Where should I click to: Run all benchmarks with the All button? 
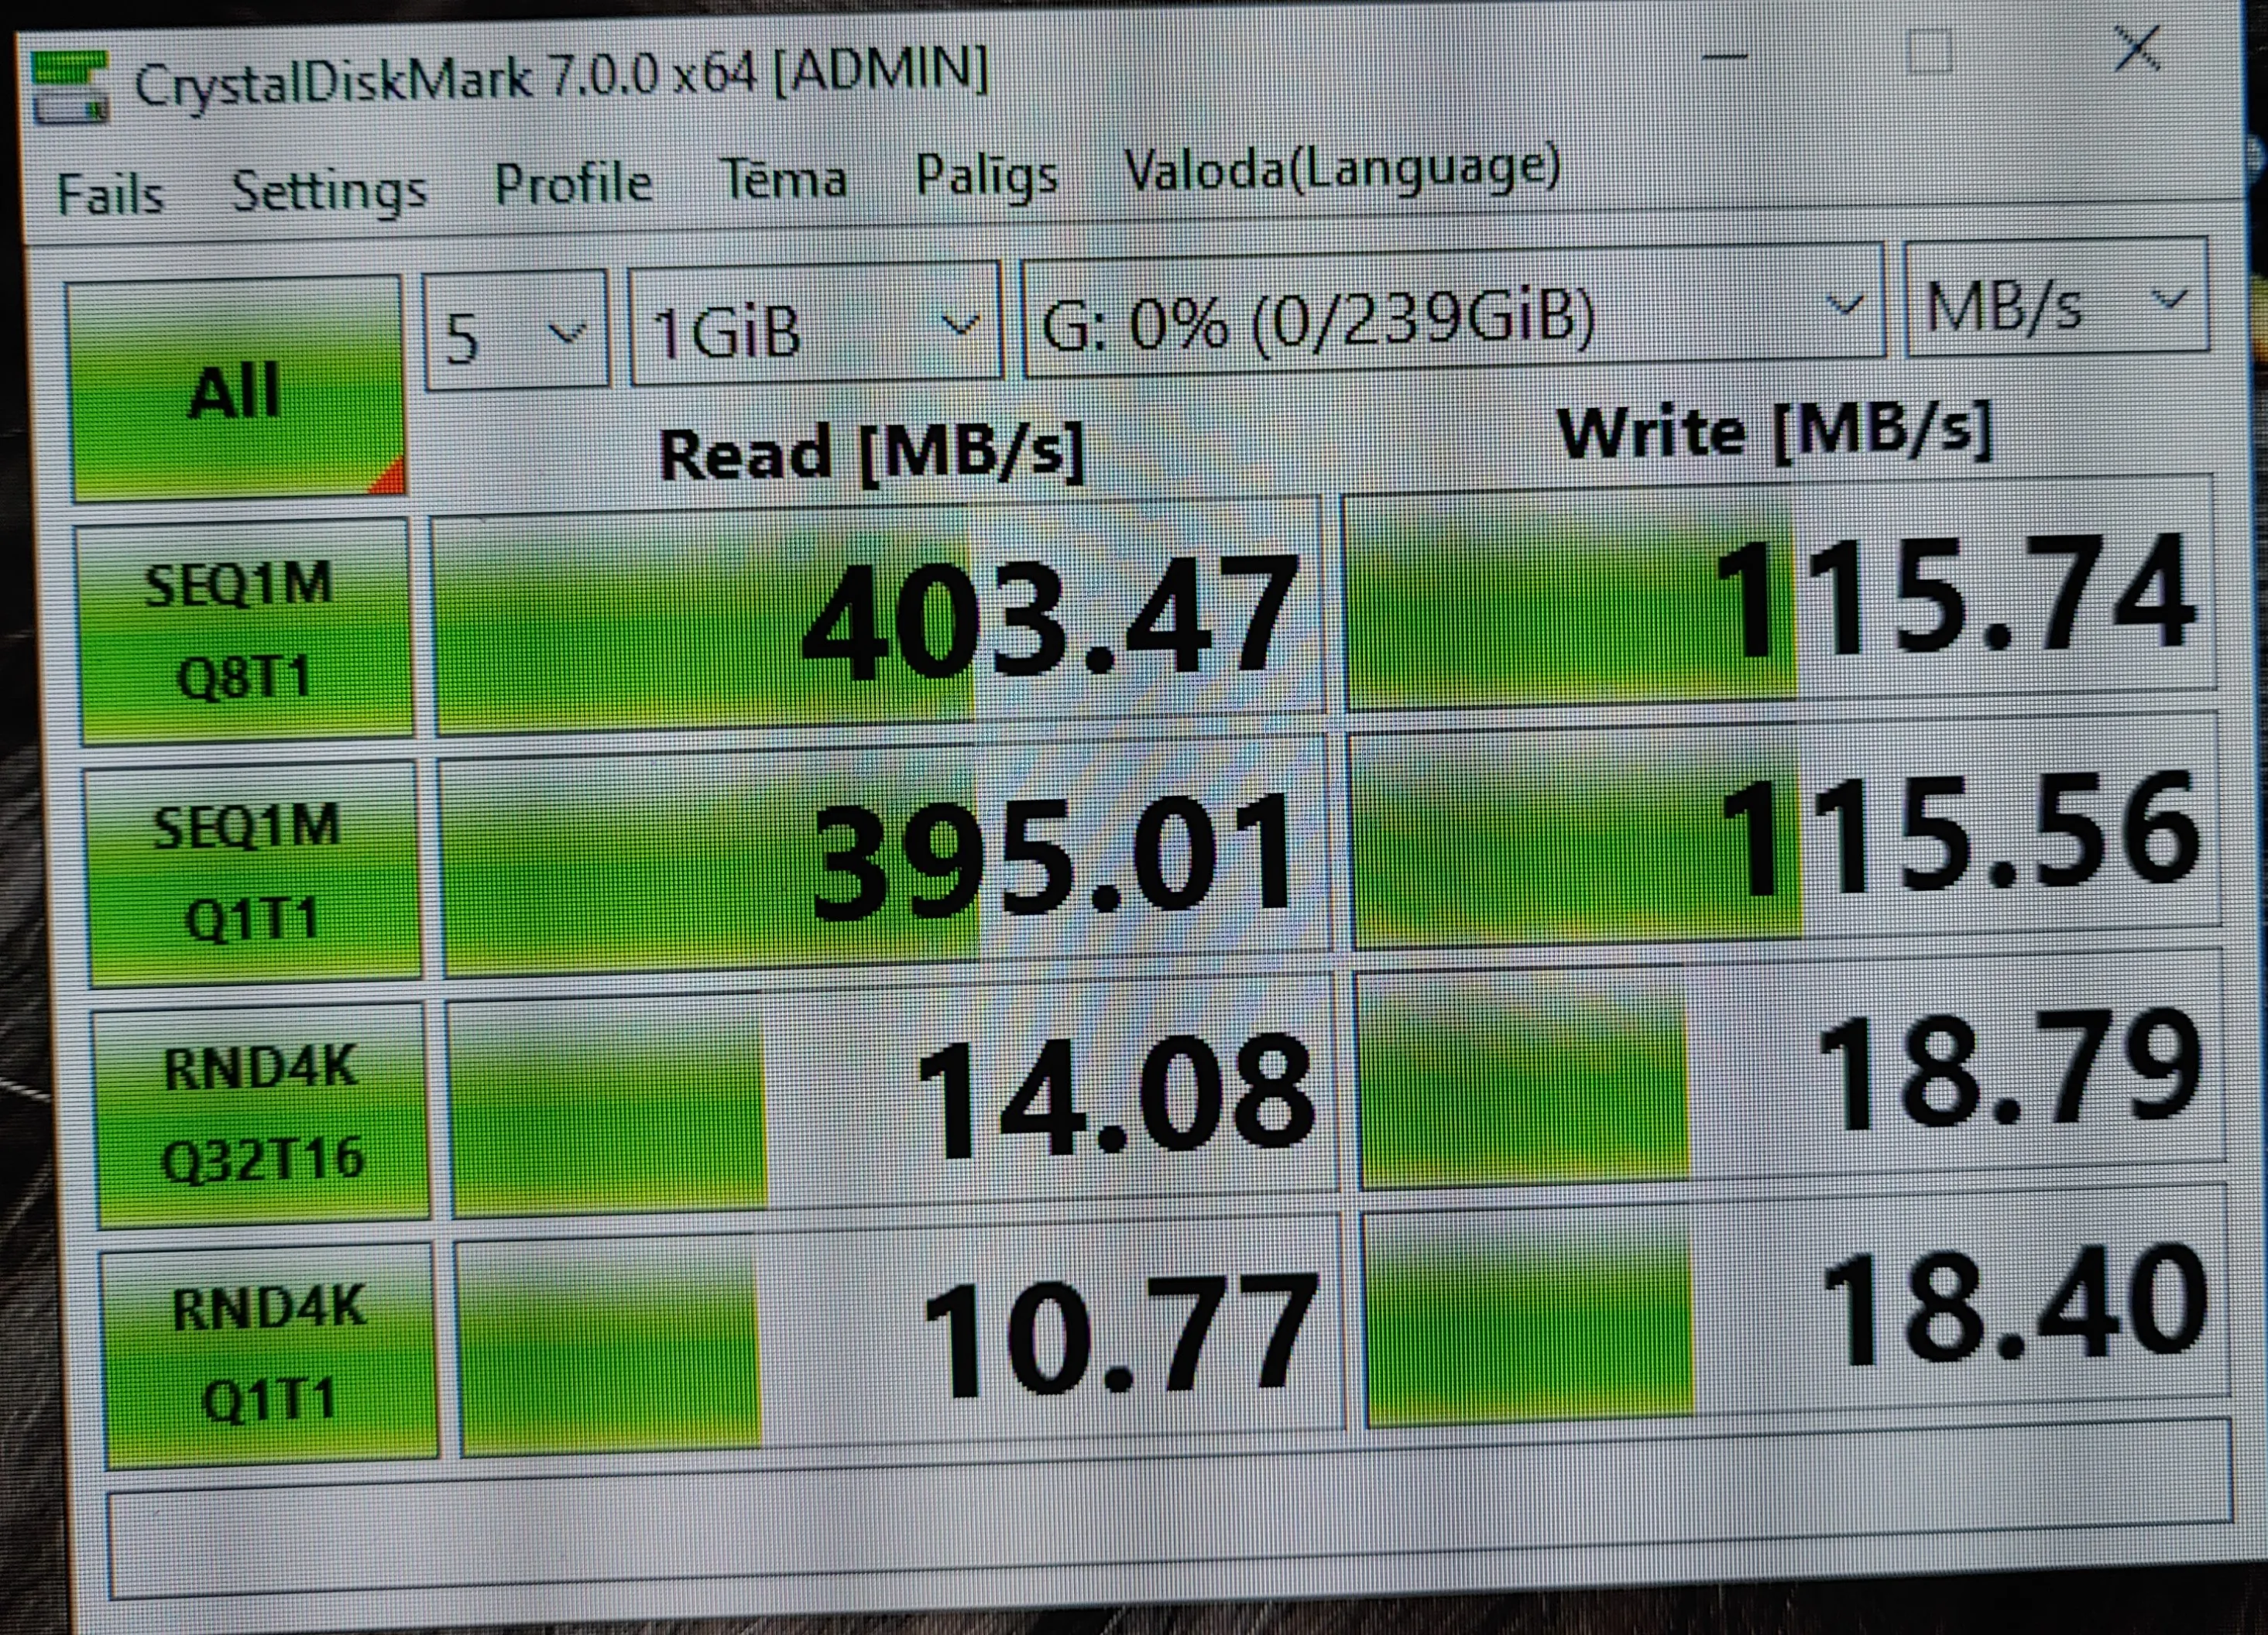coord(237,390)
